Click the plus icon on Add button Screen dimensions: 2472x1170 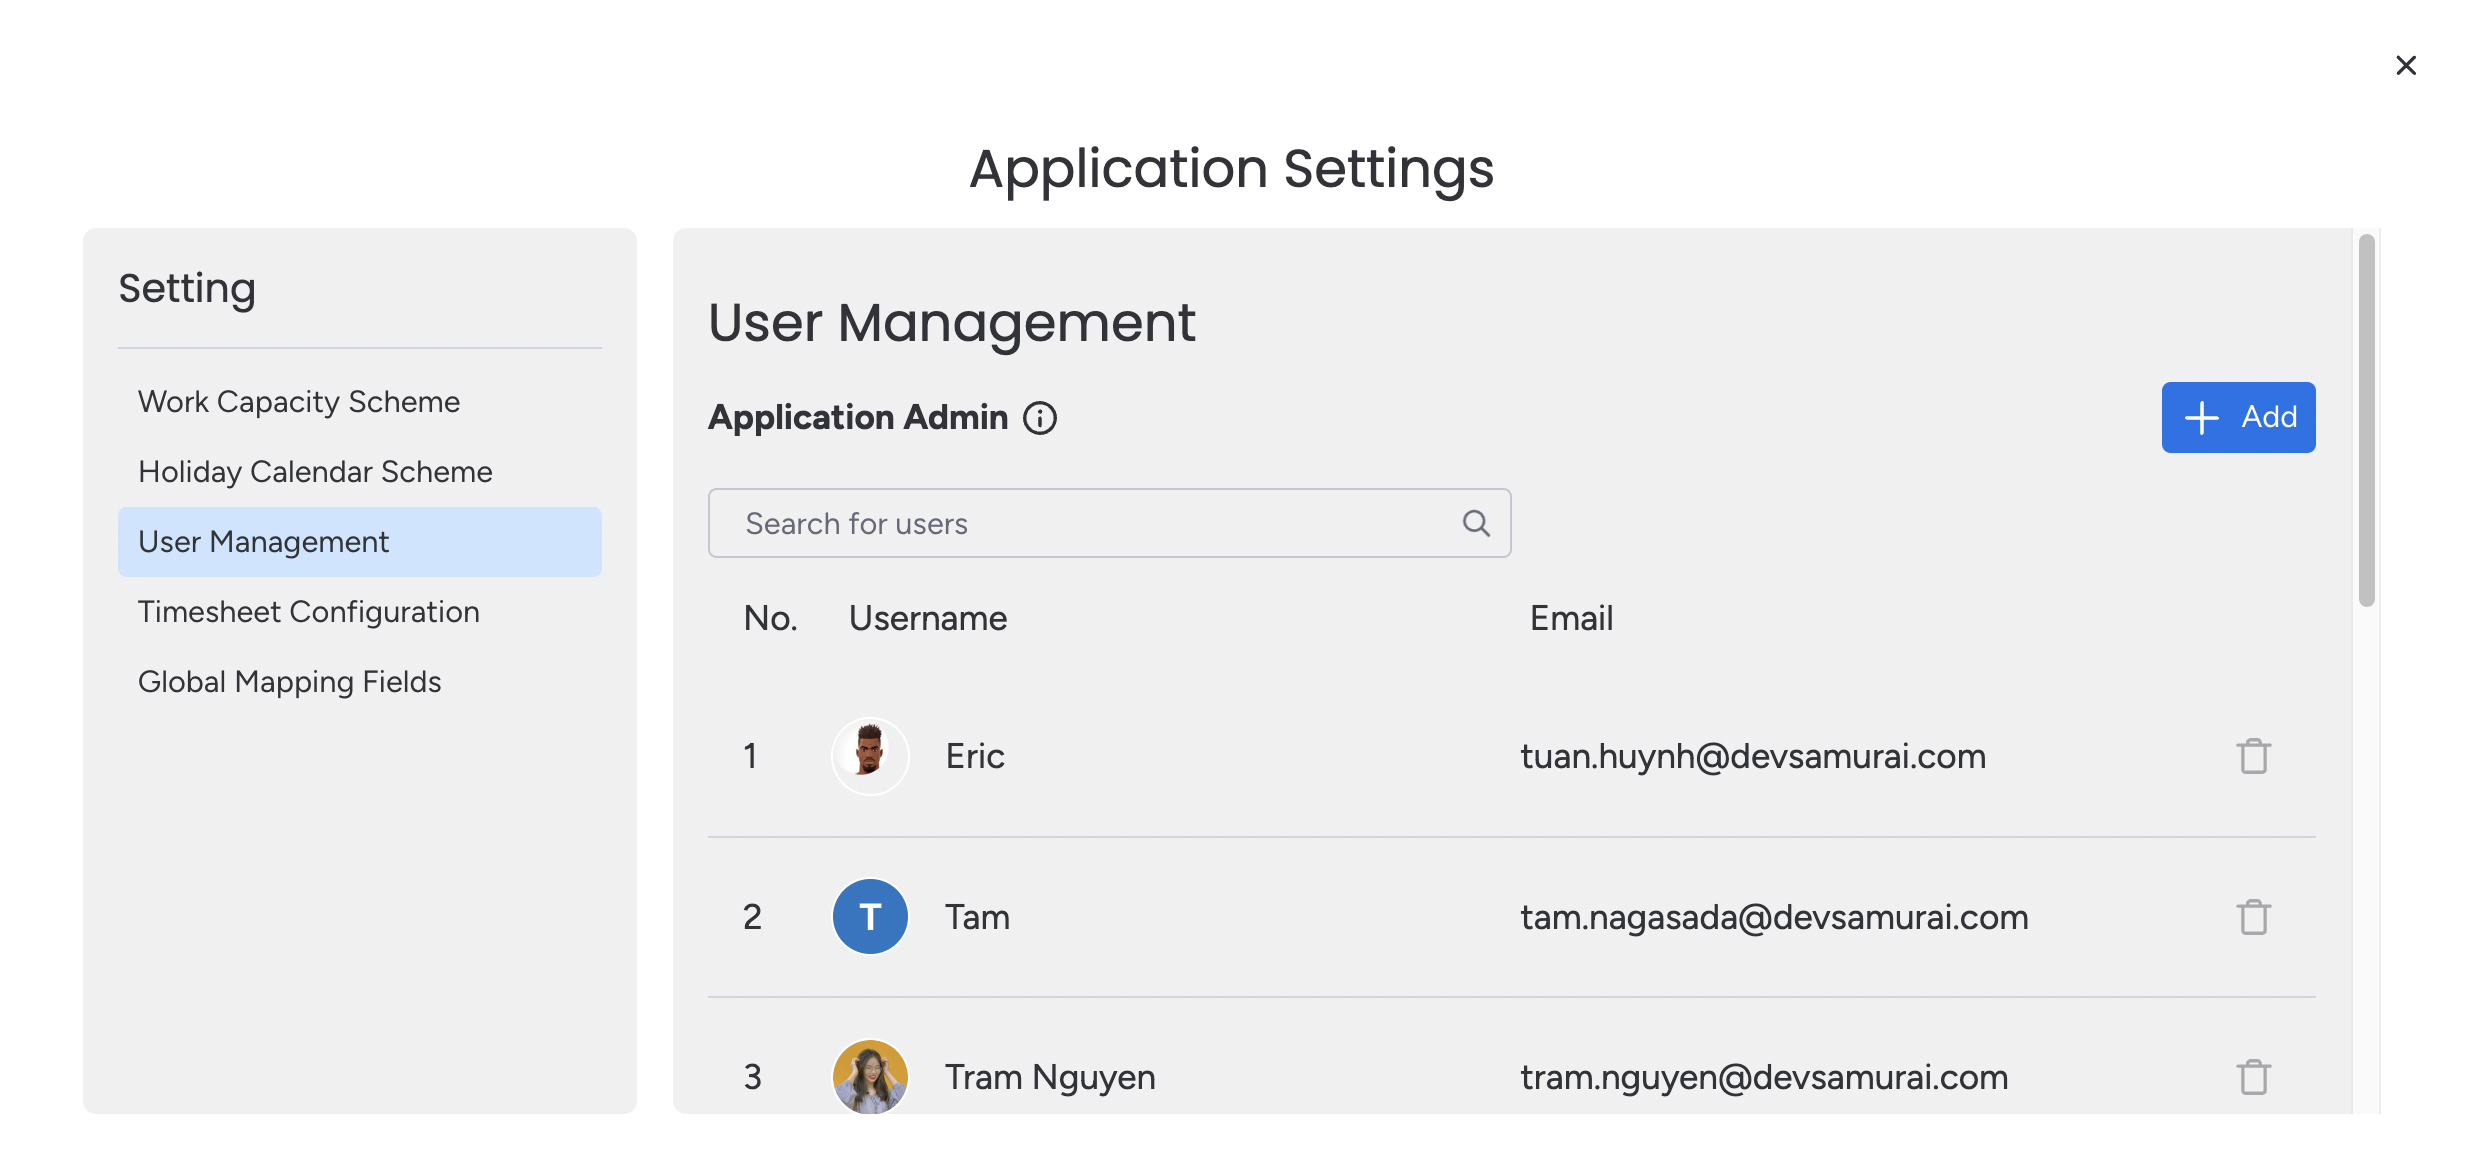coord(2200,417)
